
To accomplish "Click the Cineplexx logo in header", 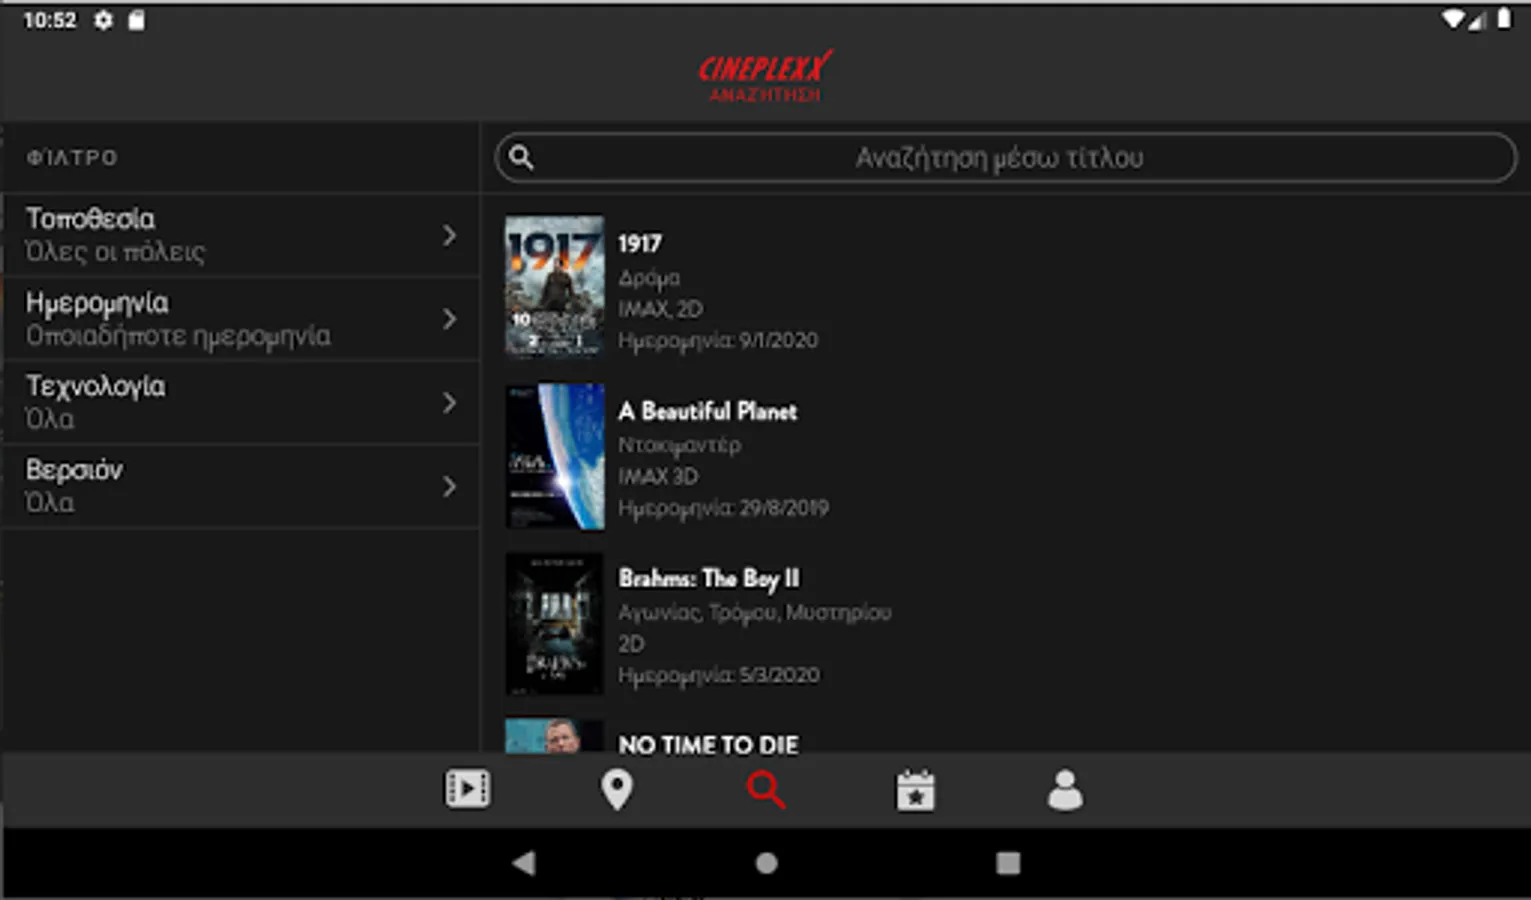I will pos(765,67).
